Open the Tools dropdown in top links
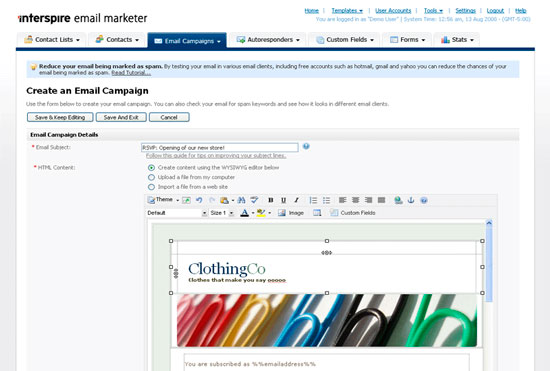 point(433,11)
